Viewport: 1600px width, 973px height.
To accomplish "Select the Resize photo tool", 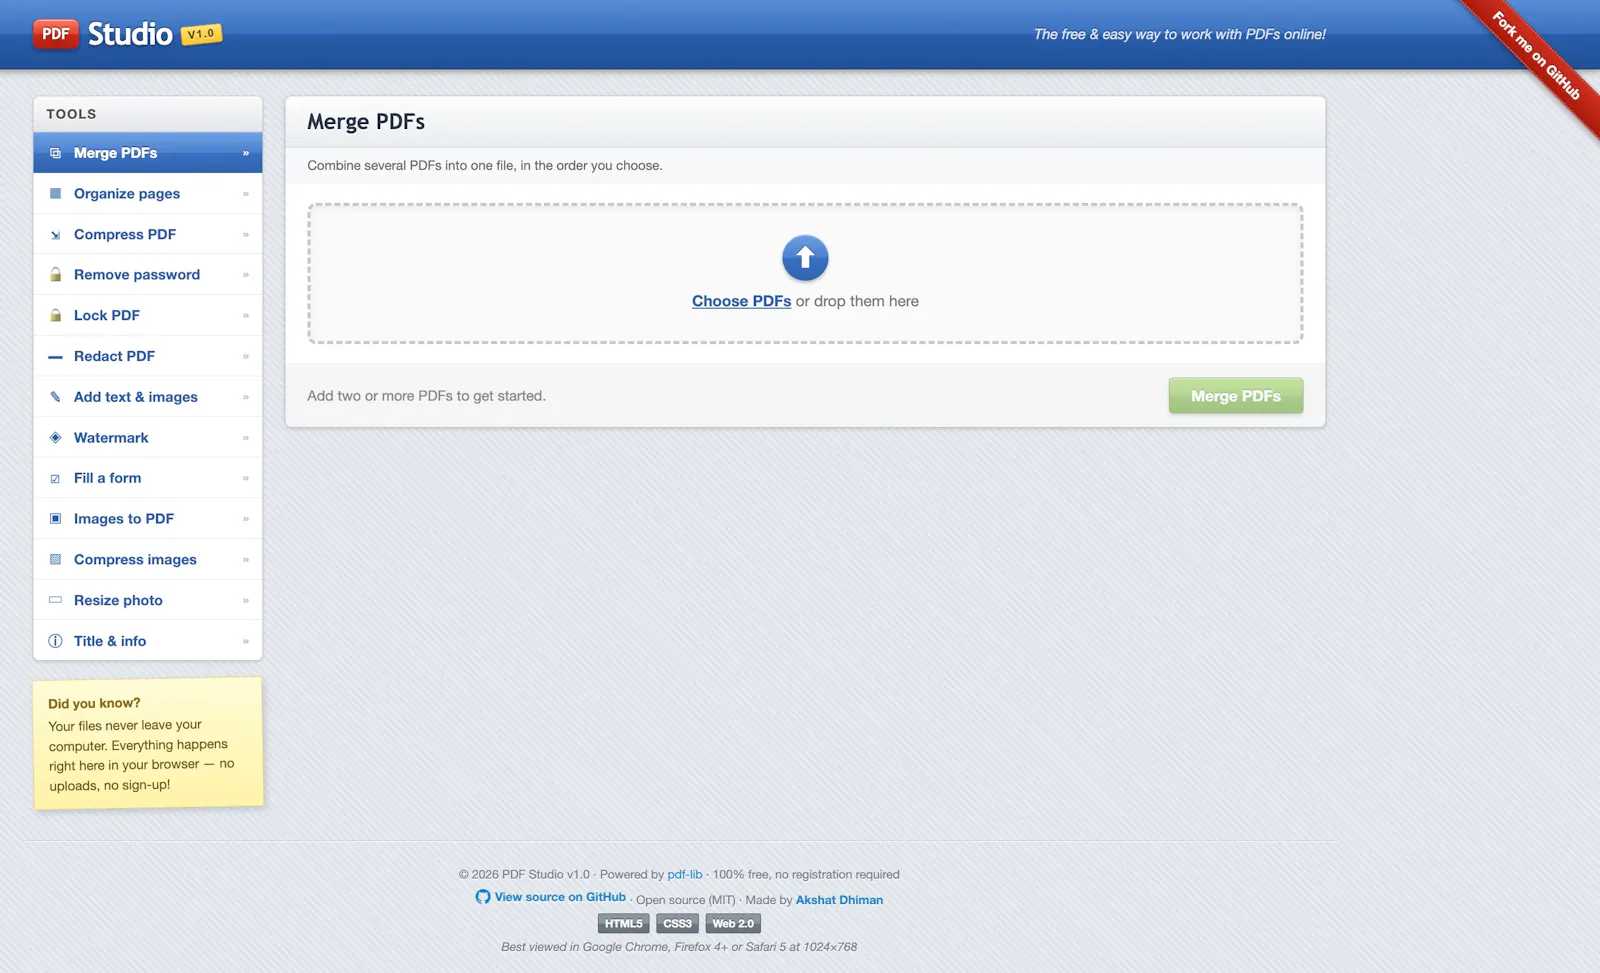I will click(148, 601).
